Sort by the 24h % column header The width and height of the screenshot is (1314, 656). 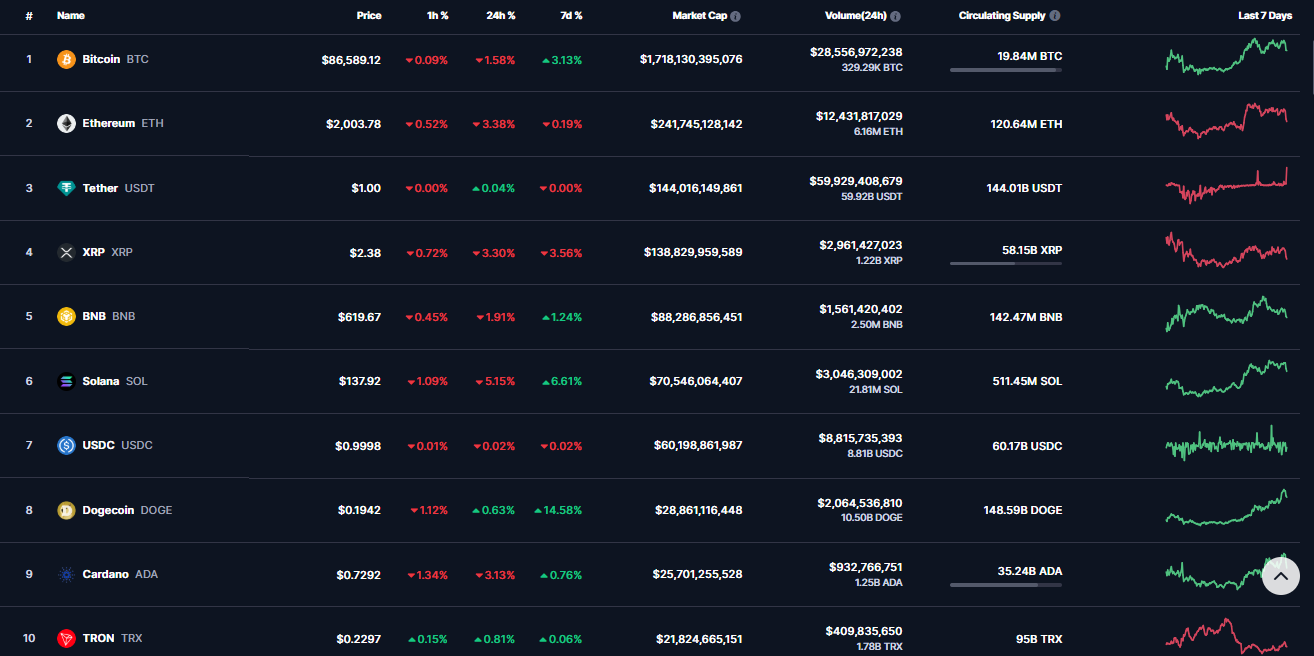tap(500, 16)
